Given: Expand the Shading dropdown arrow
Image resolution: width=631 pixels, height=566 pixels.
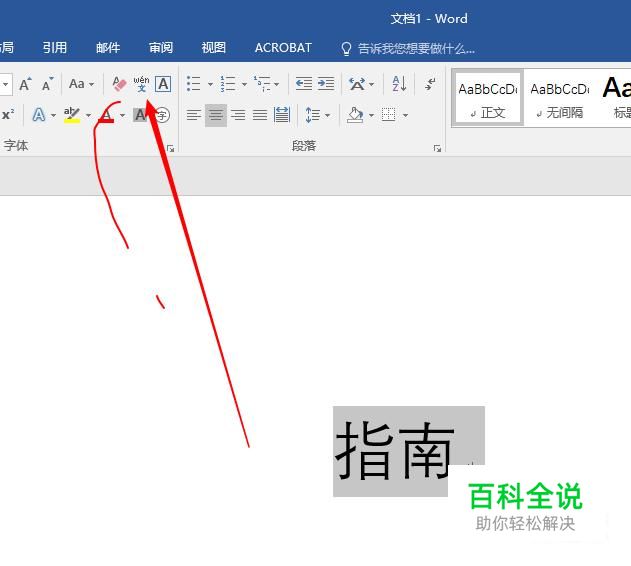Looking at the screenshot, I should point(371,116).
